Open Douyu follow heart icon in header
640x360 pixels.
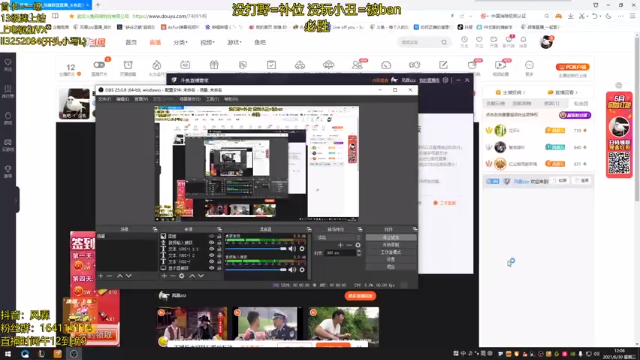[479, 40]
